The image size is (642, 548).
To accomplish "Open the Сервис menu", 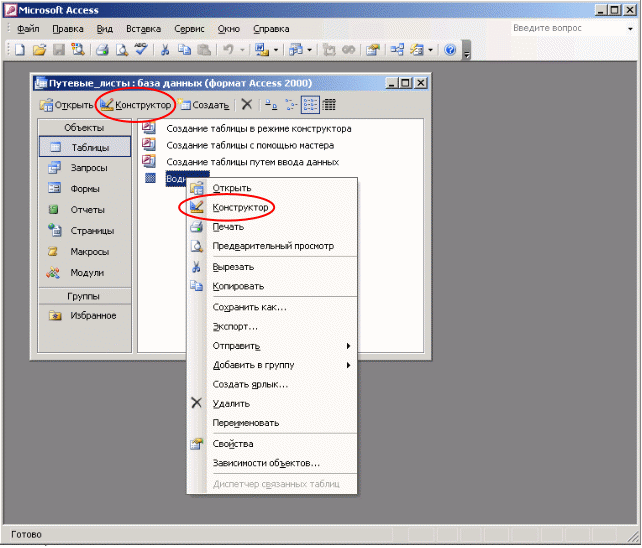I will pyautogui.click(x=189, y=29).
